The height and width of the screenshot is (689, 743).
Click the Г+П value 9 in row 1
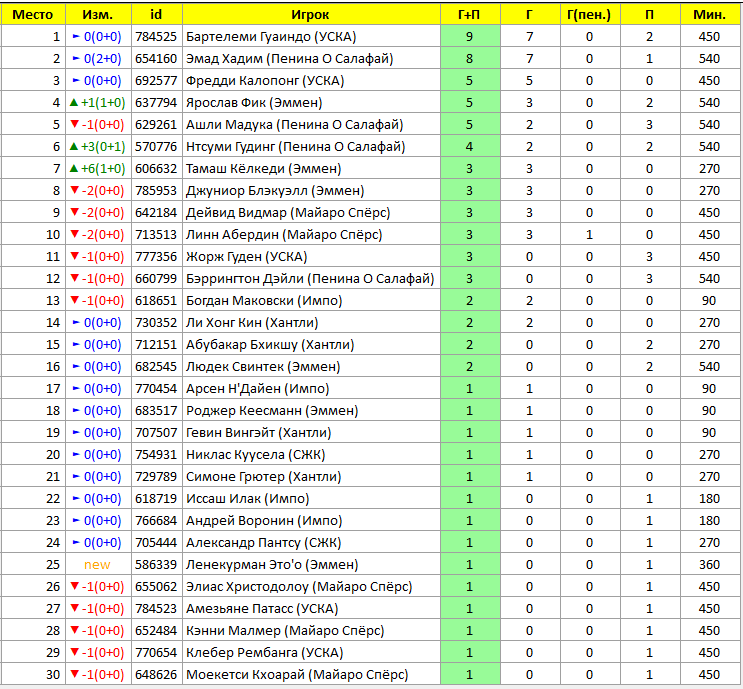(470, 36)
